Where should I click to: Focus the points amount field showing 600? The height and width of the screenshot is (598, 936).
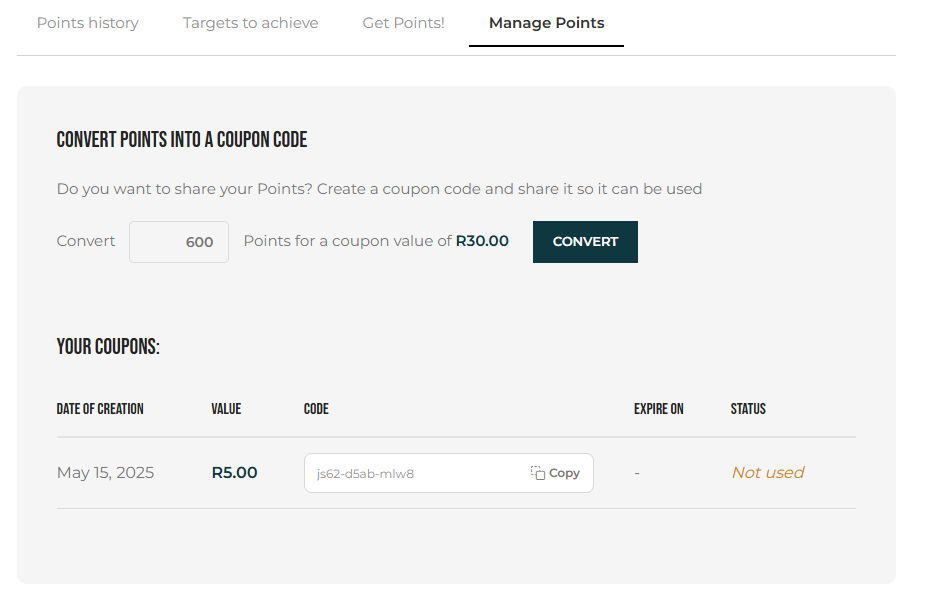click(x=179, y=242)
